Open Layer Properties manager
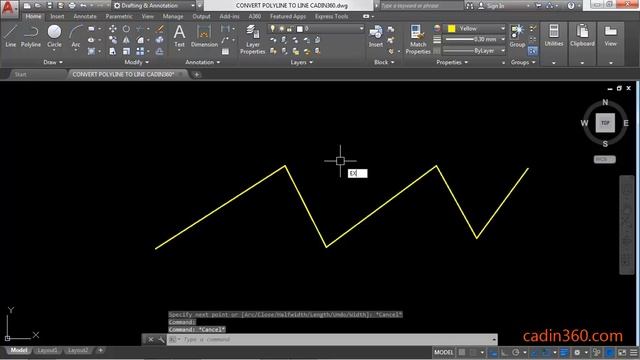The image size is (640, 360). (x=252, y=40)
